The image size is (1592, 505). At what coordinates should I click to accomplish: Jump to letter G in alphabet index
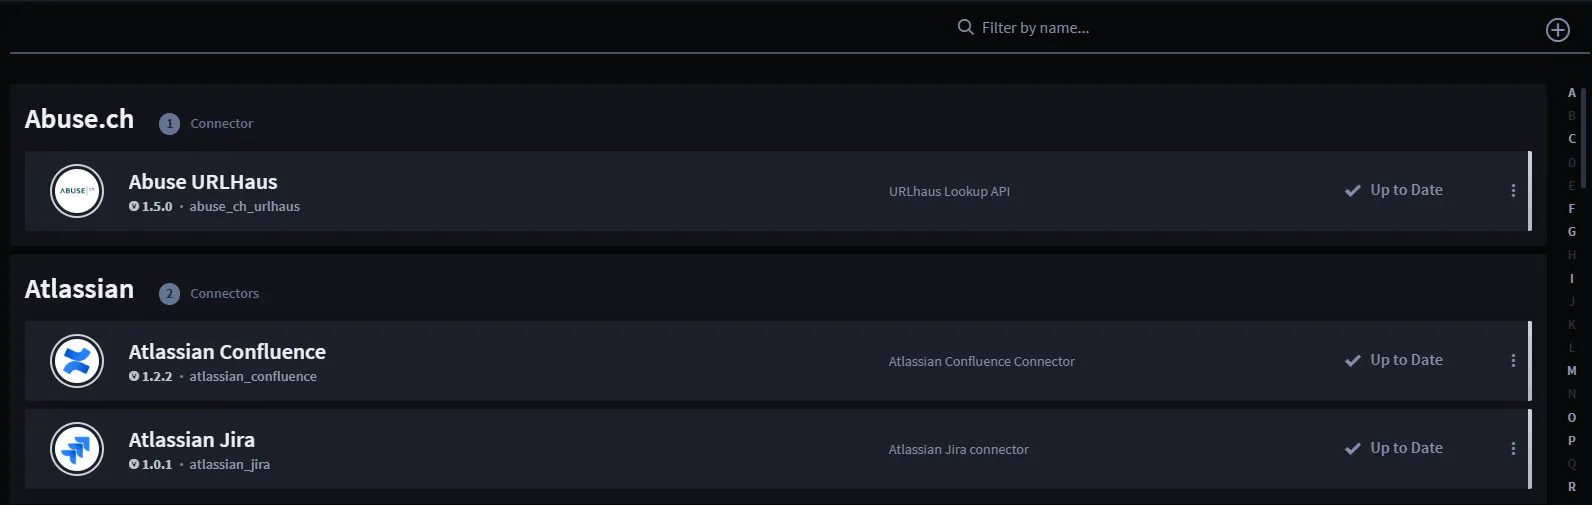pyautogui.click(x=1572, y=232)
